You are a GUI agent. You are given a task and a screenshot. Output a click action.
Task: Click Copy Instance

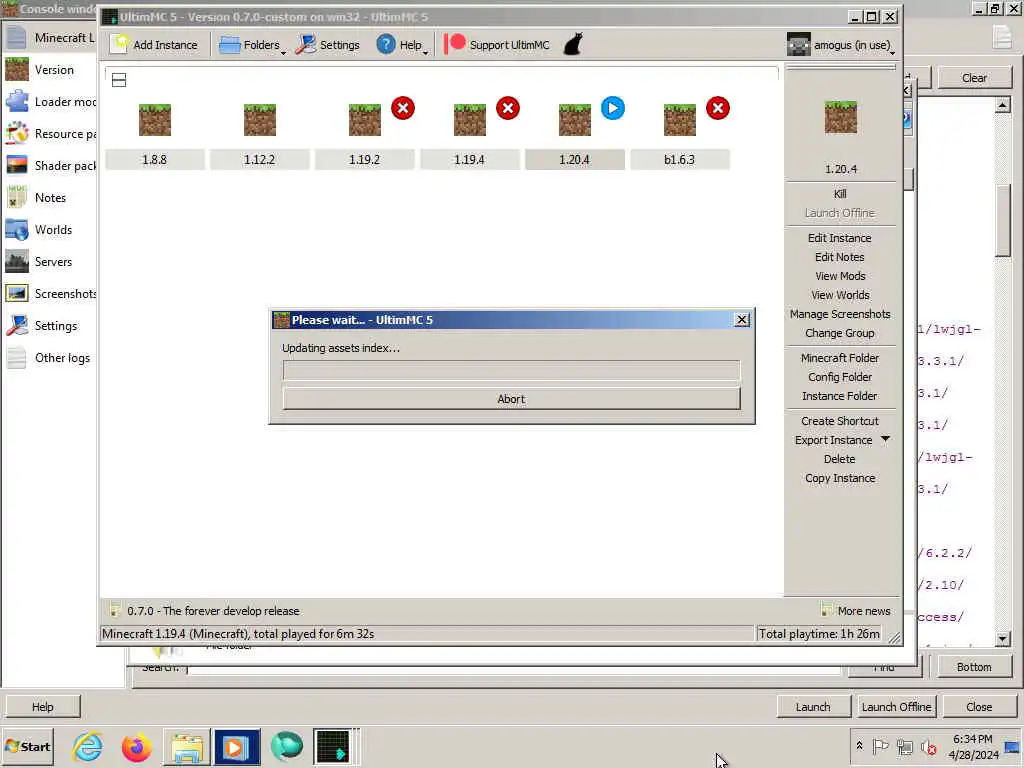[x=840, y=479]
